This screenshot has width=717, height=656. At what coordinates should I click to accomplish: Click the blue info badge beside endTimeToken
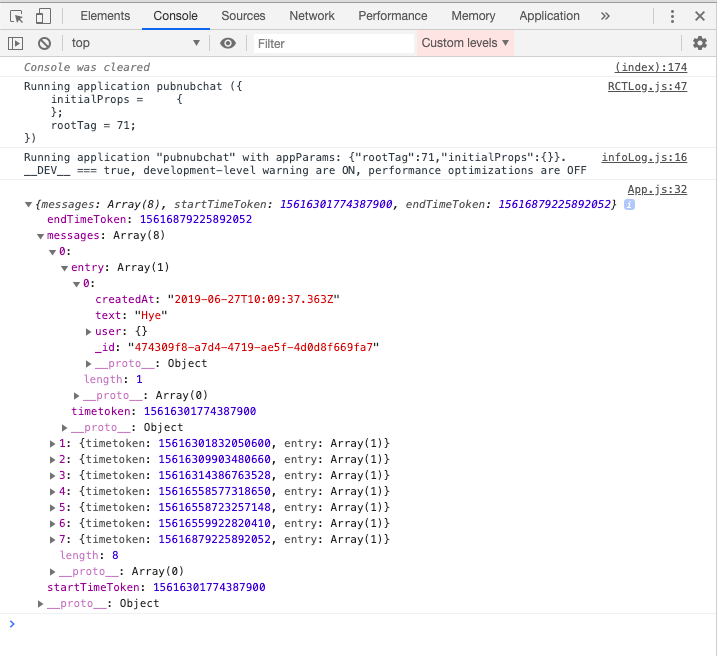tap(629, 204)
